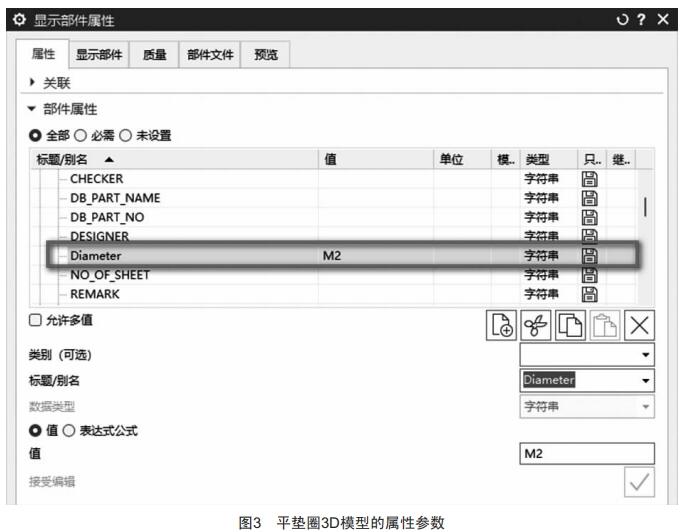Expand the 关联 section
The height and width of the screenshot is (532, 684).
tap(32, 82)
